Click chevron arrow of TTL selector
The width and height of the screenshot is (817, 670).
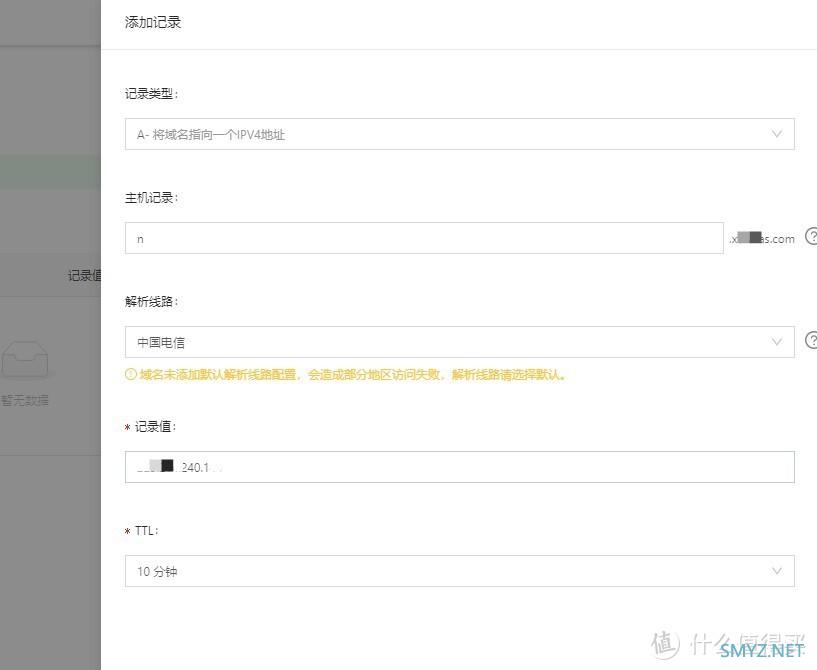click(x=776, y=571)
